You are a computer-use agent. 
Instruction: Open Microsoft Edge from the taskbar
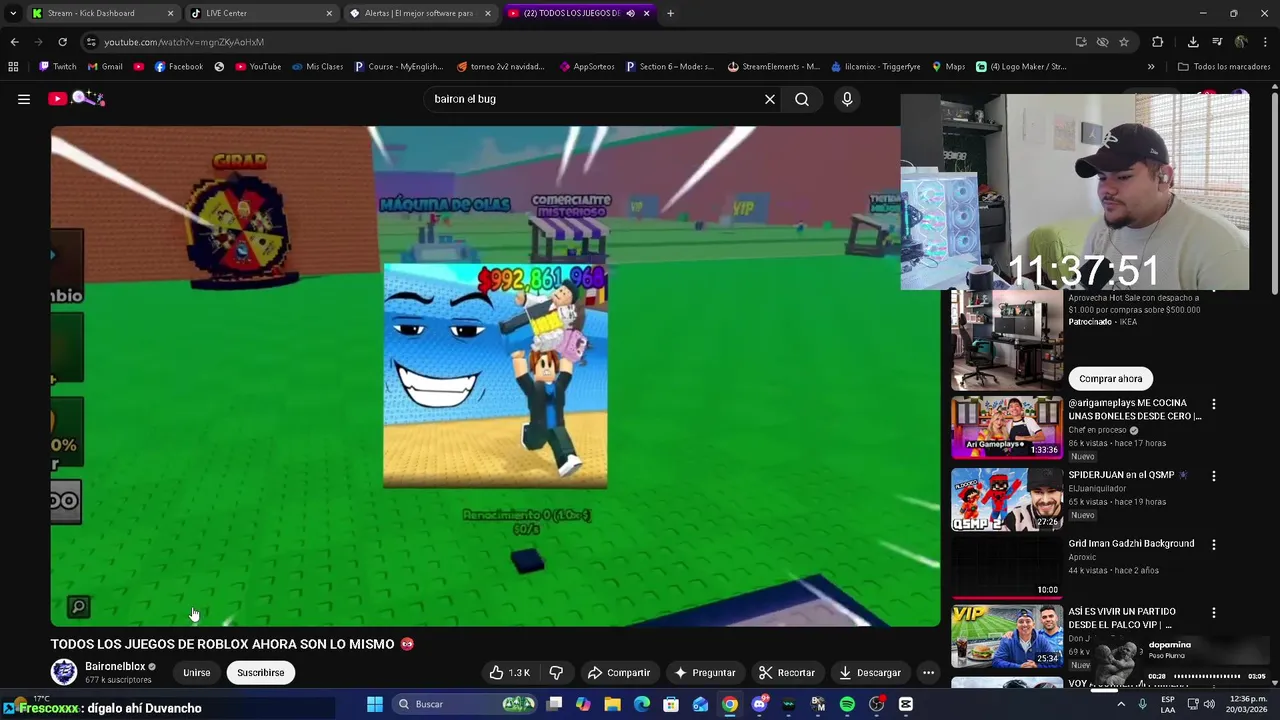pyautogui.click(x=642, y=704)
